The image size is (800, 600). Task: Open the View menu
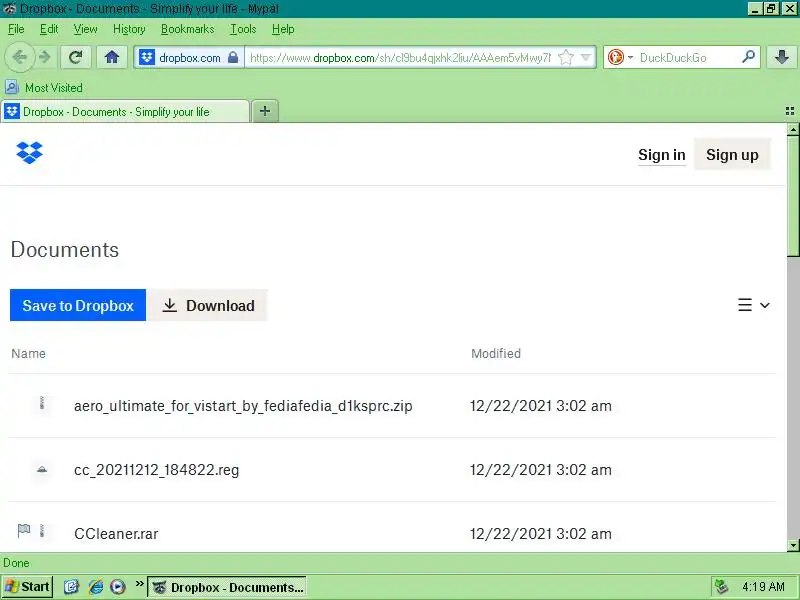(85, 29)
